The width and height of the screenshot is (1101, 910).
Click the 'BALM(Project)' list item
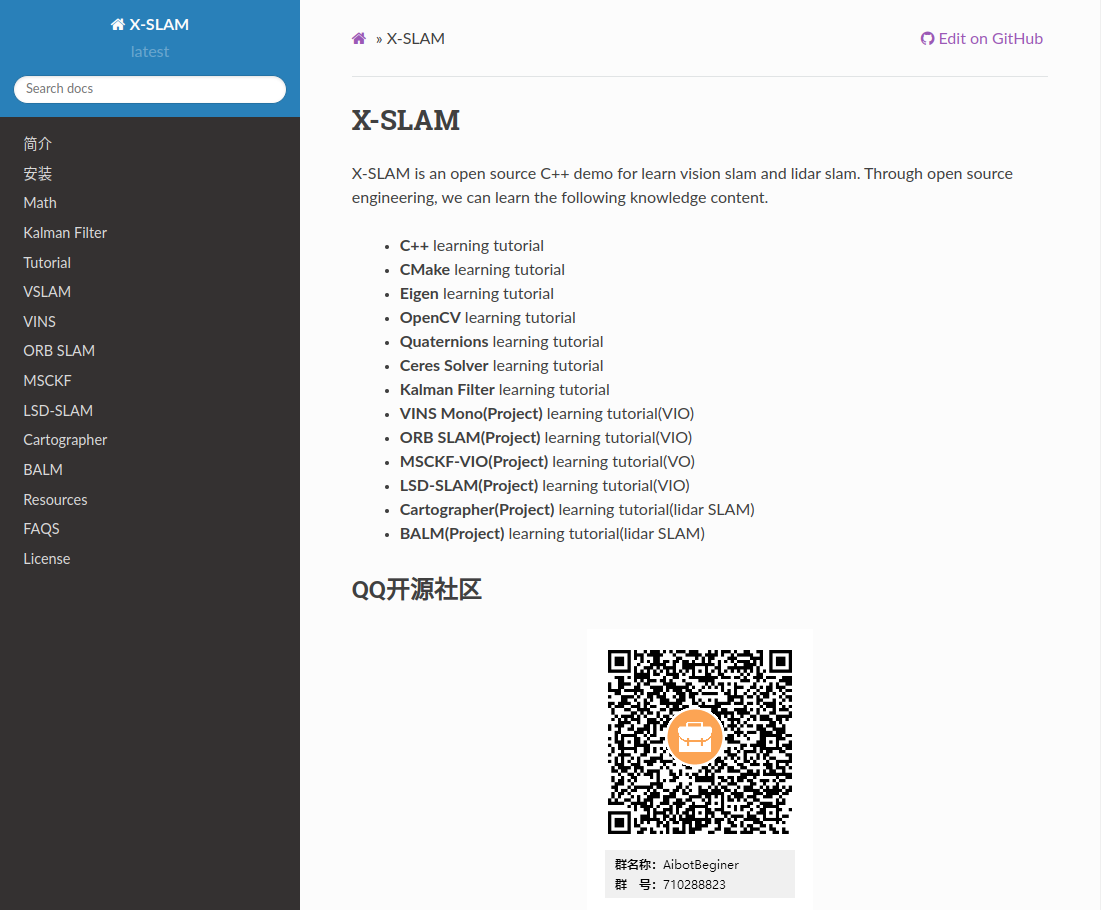tap(553, 534)
